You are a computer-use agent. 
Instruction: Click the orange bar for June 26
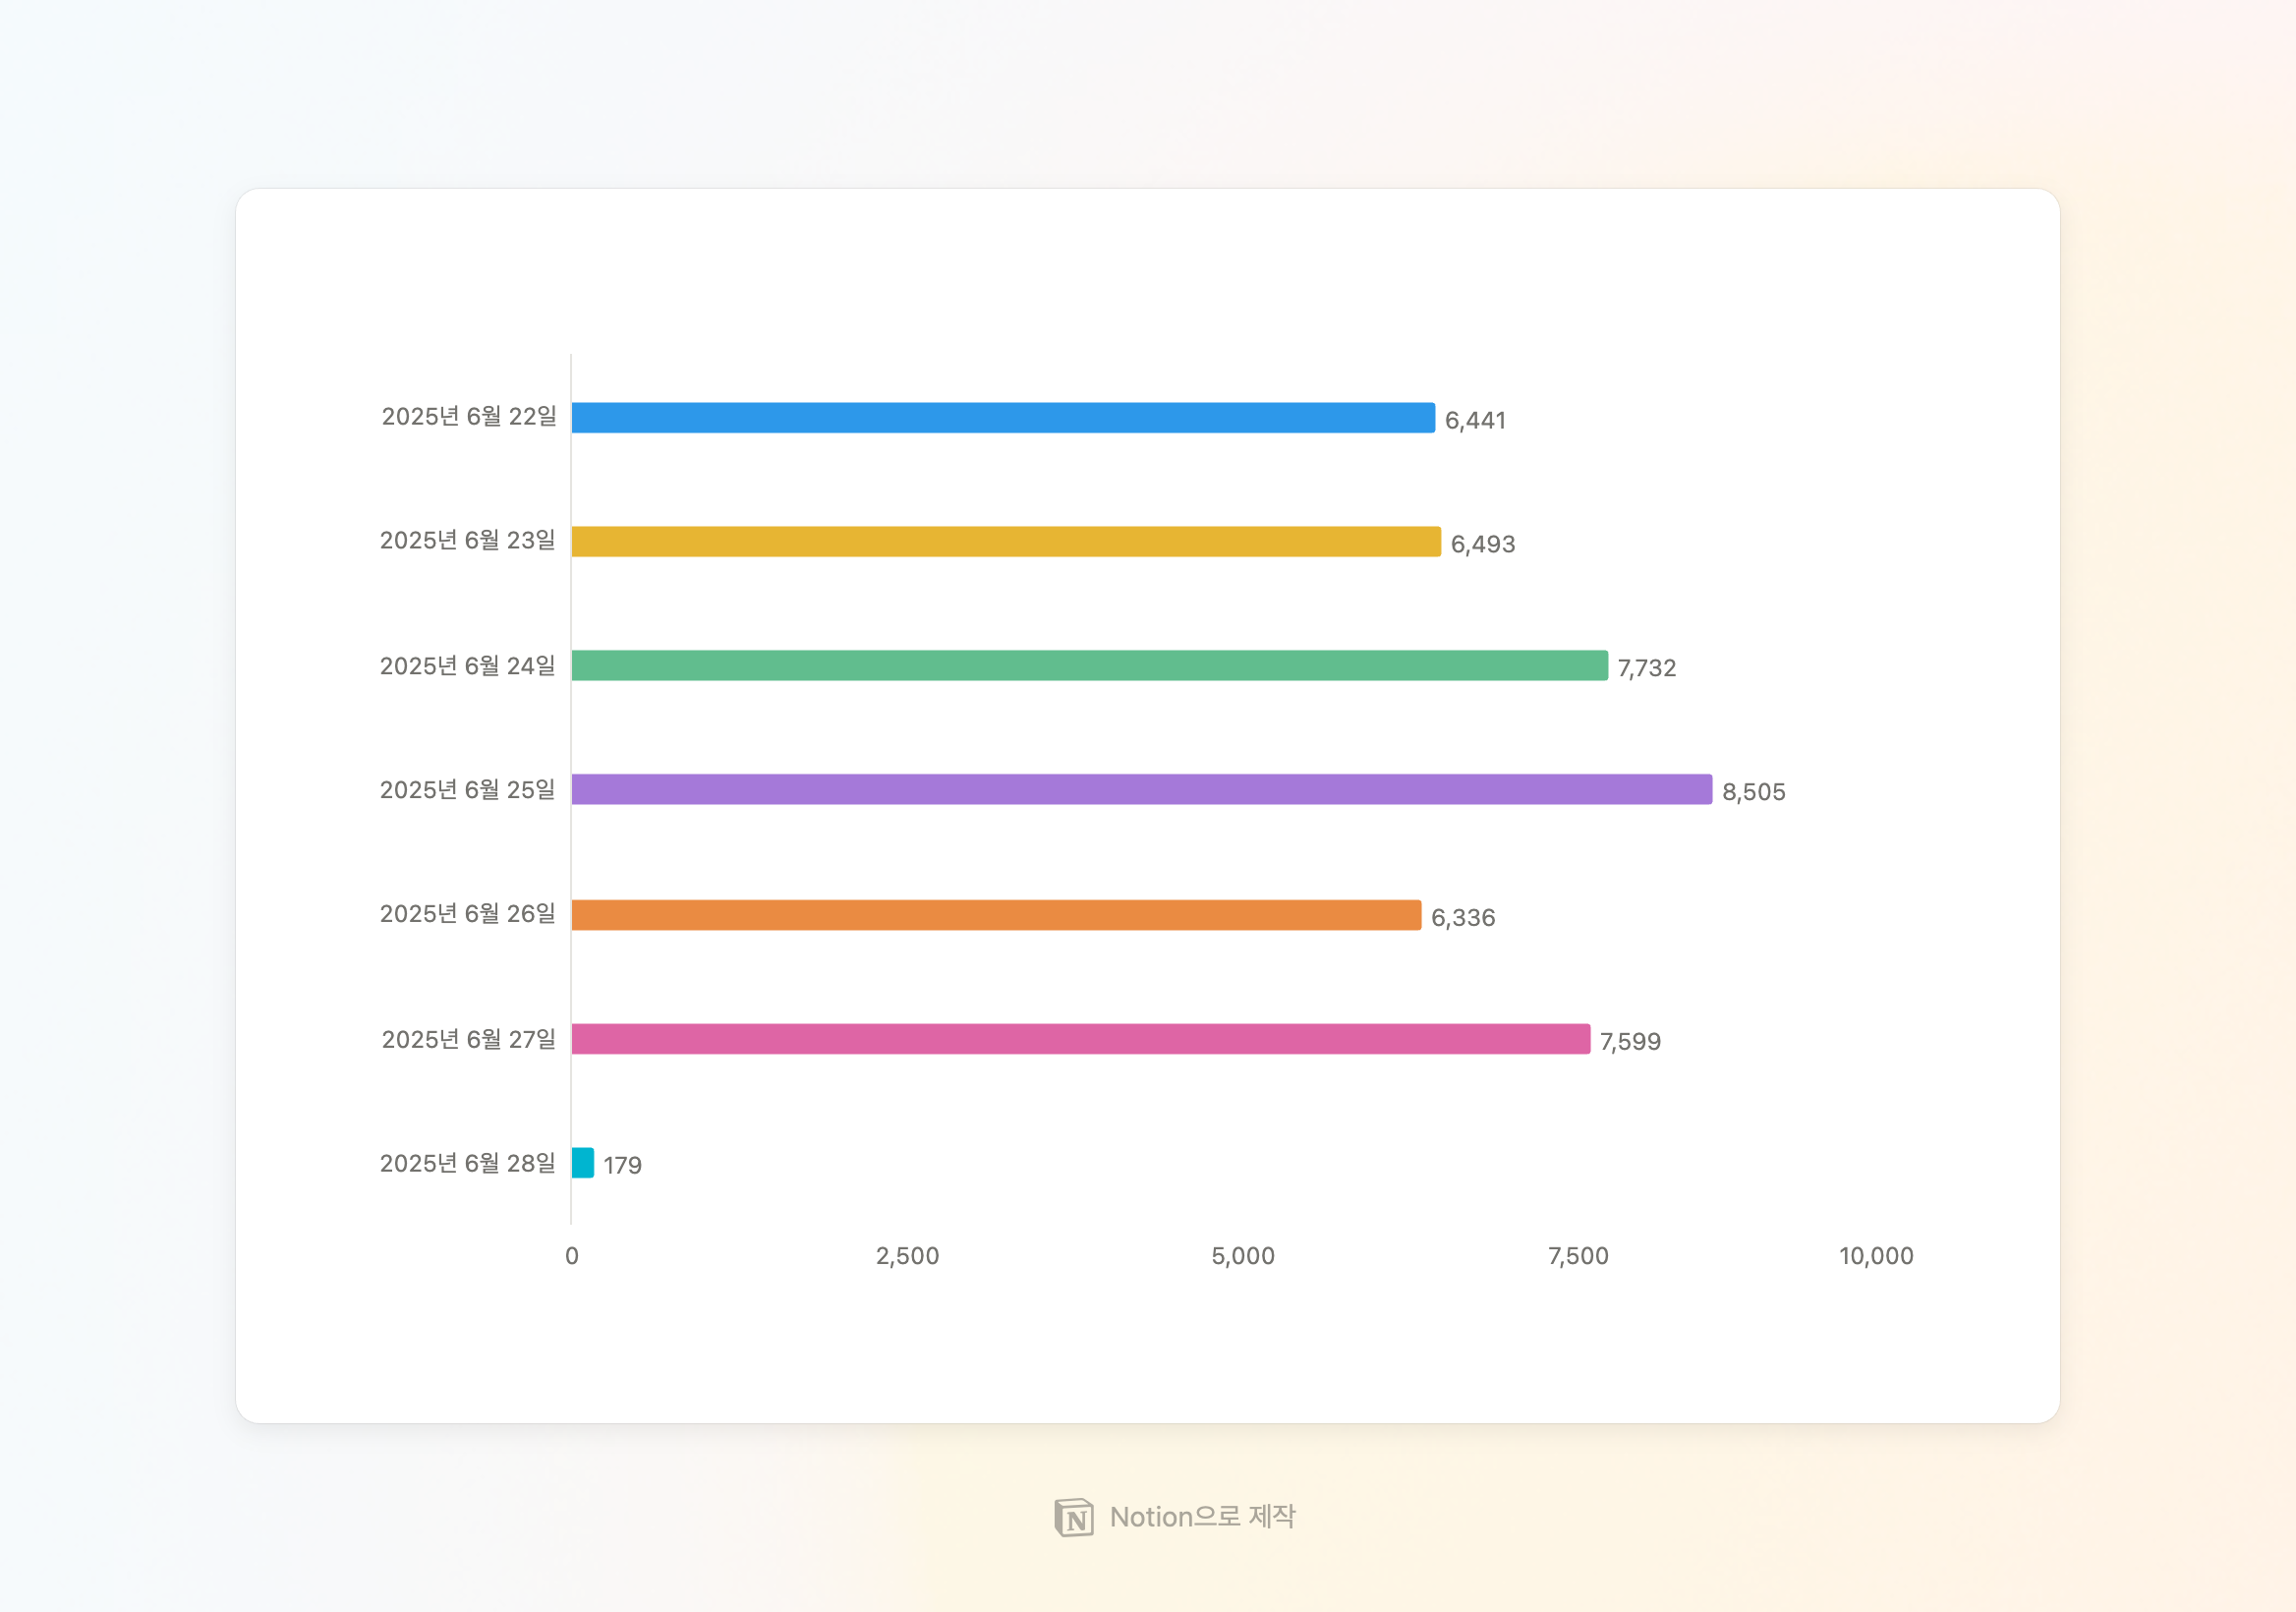point(996,915)
